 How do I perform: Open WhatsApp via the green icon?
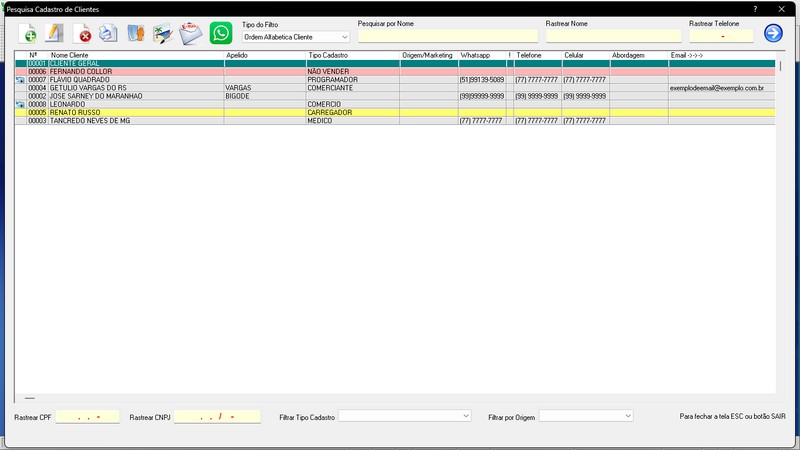pyautogui.click(x=220, y=33)
